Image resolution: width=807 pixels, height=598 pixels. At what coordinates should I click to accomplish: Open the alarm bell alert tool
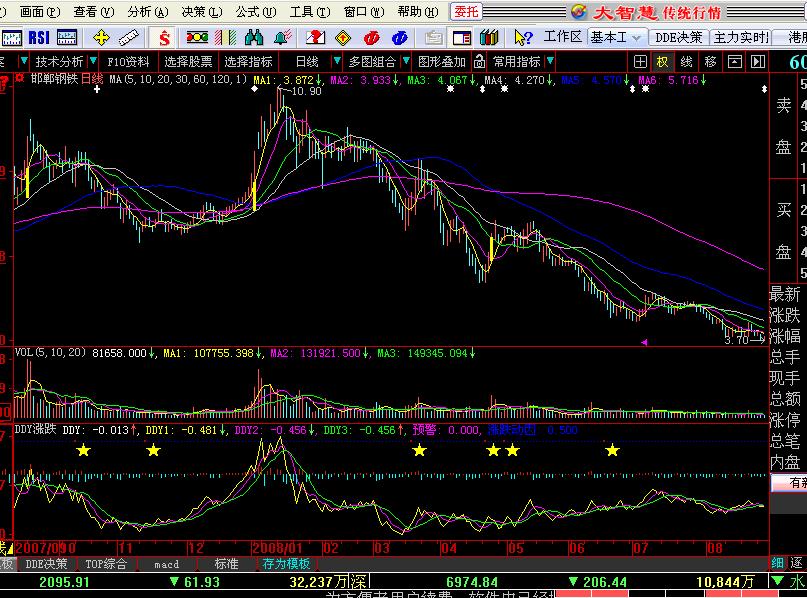[x=283, y=38]
